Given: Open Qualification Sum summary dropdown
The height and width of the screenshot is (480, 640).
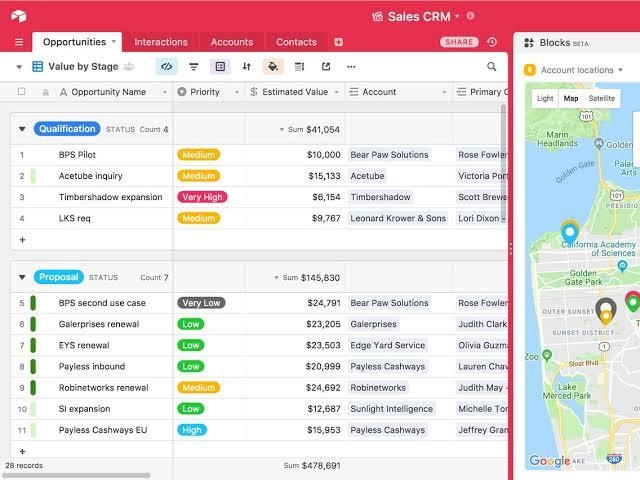Looking at the screenshot, I should (x=282, y=129).
